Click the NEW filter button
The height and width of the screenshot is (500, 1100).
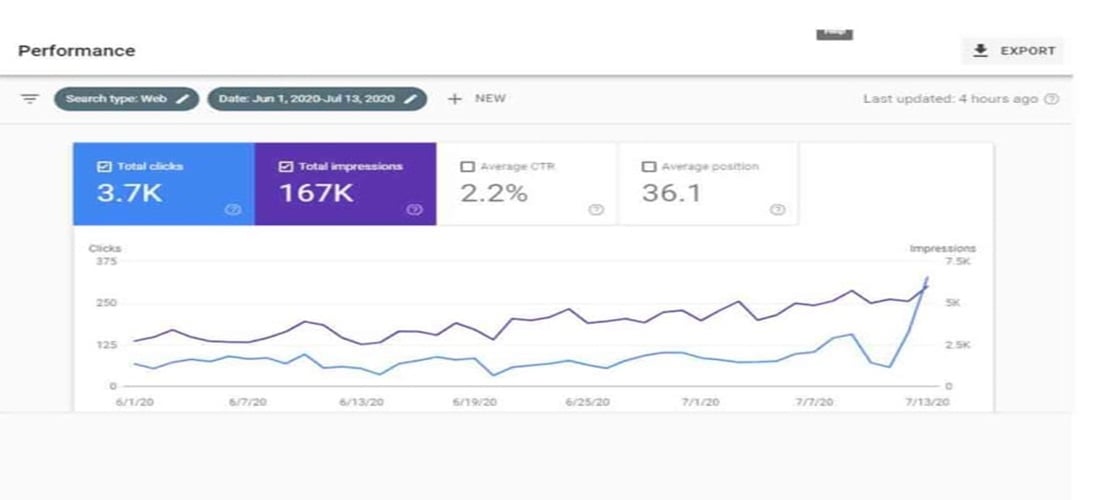[x=489, y=99]
